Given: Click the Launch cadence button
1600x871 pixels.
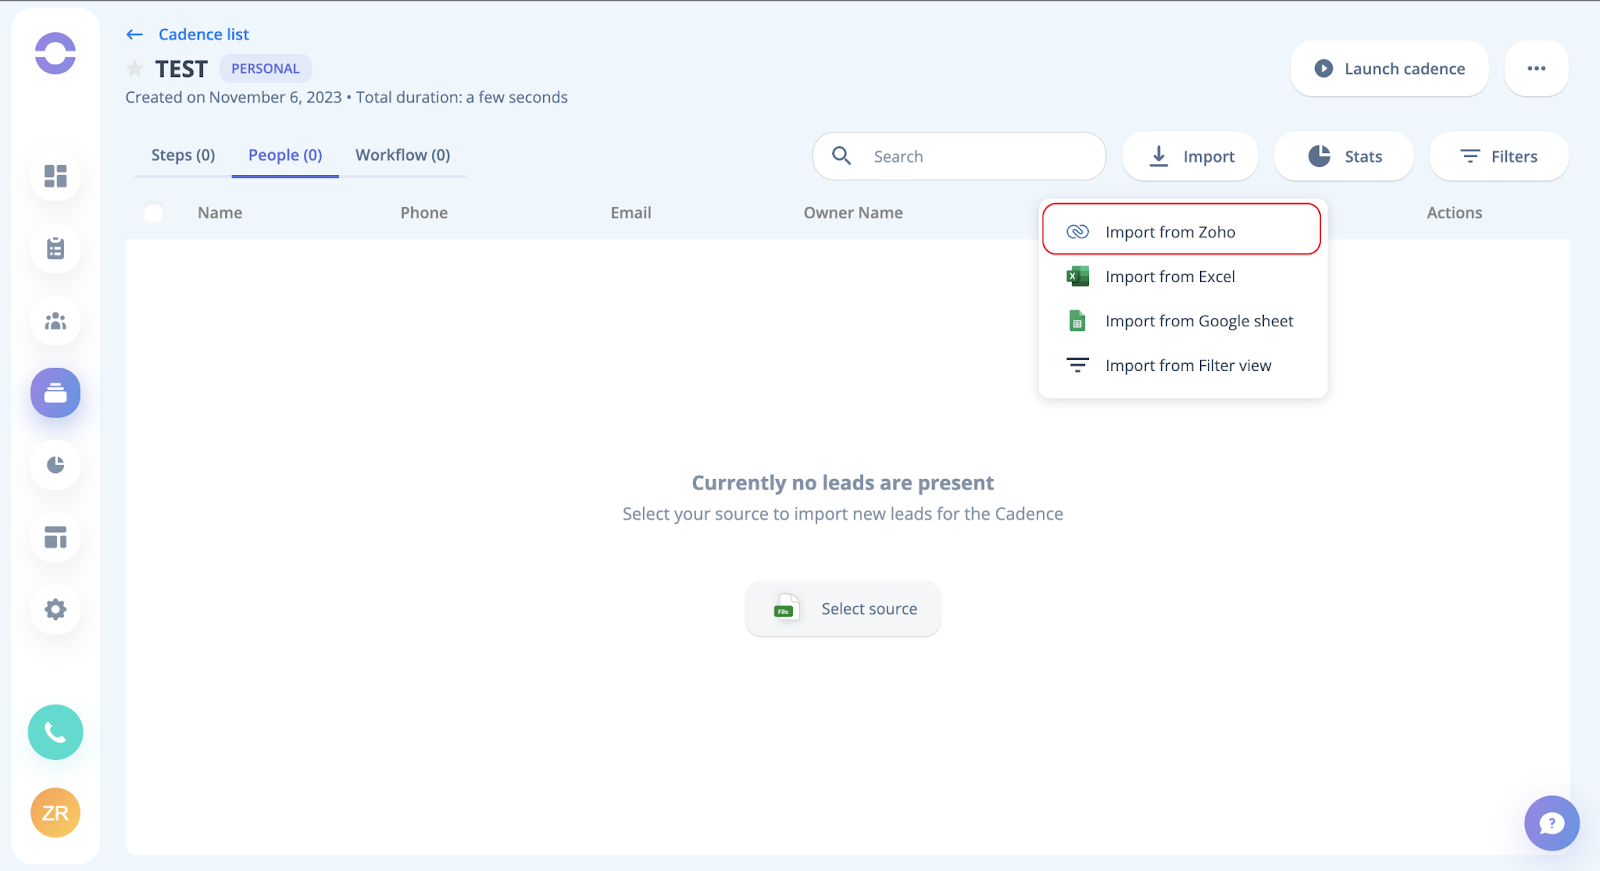Looking at the screenshot, I should click(1389, 69).
